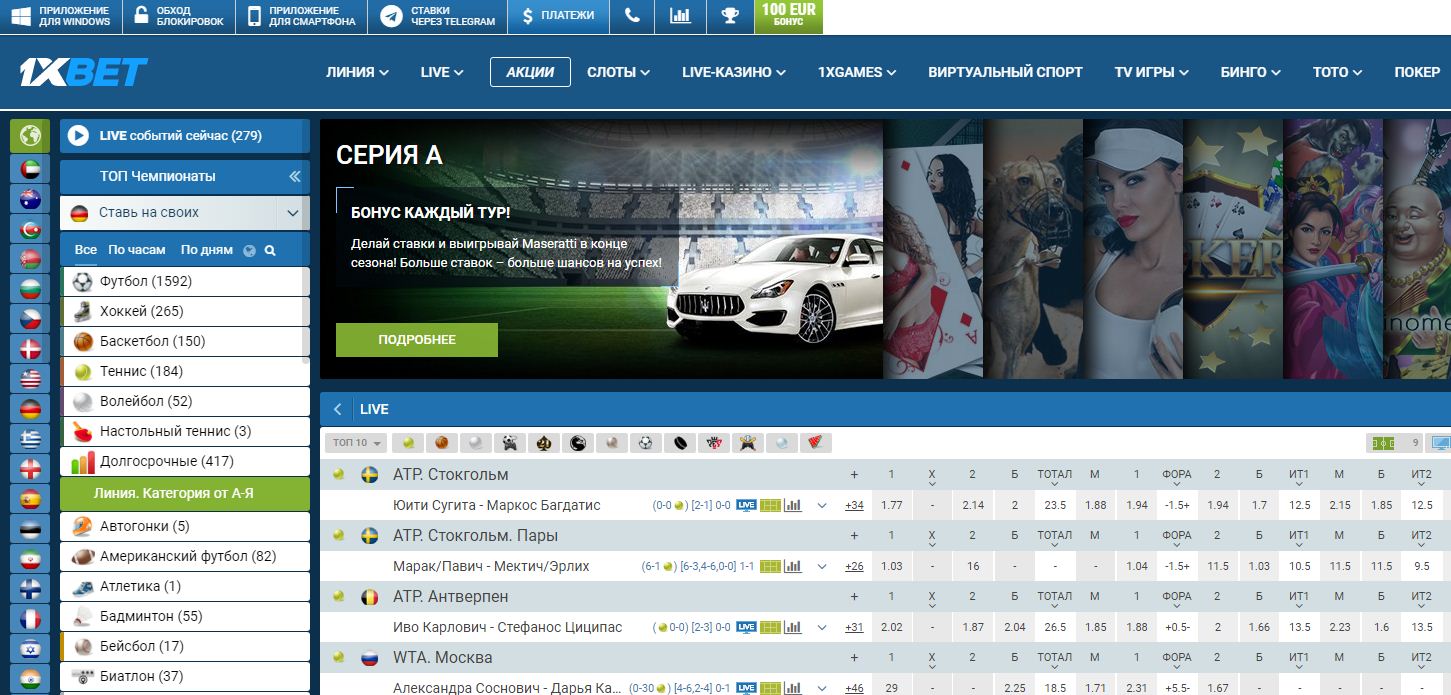Click the trophy results icon
Image resolution: width=1451 pixels, height=695 pixels.
pyautogui.click(x=729, y=16)
